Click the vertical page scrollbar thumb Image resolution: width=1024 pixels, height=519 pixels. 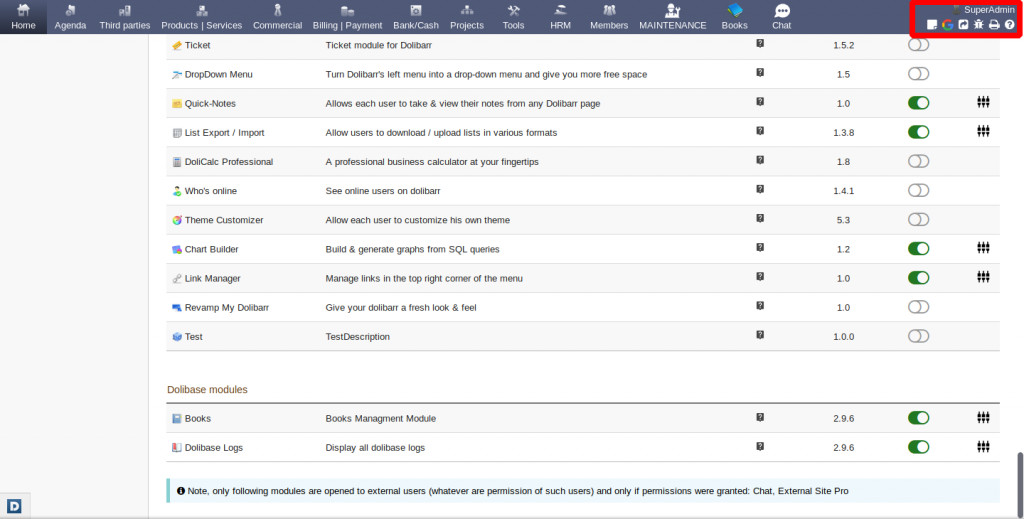click(1020, 484)
